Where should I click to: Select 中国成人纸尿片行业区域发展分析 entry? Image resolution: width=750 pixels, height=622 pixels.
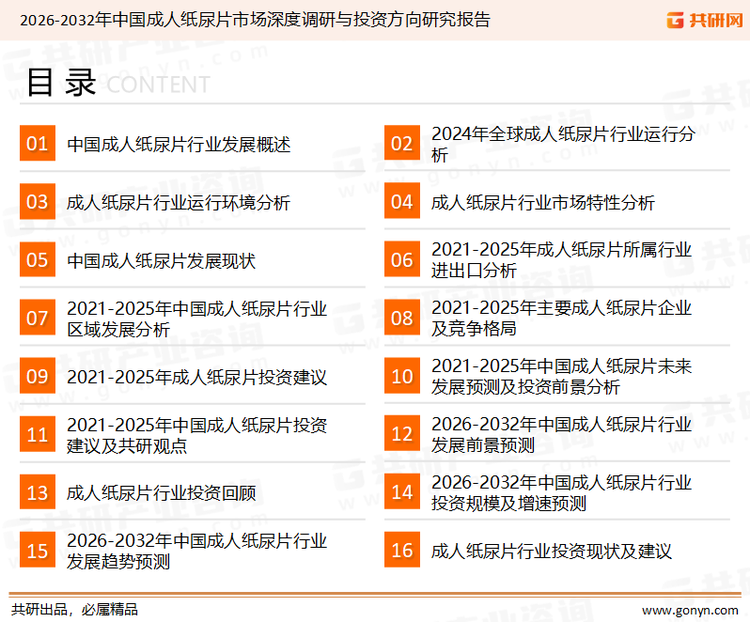click(197, 319)
